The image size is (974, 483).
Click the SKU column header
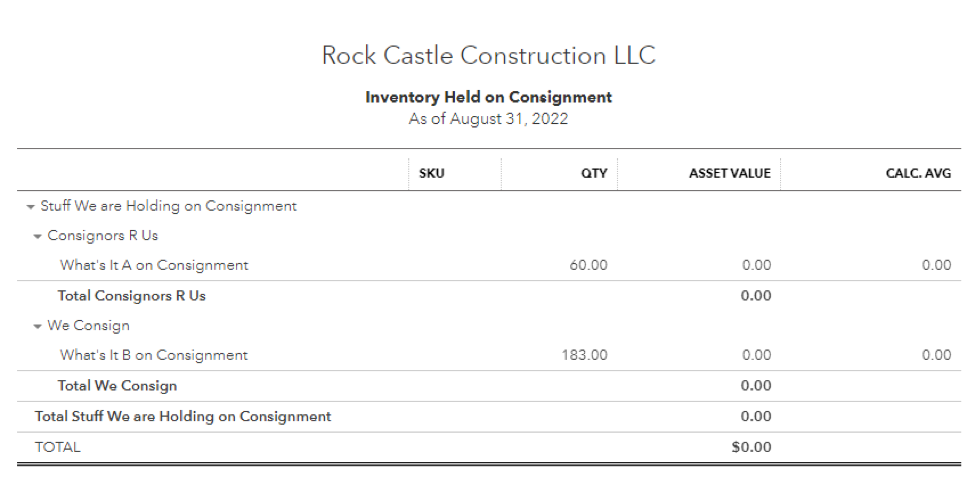tap(432, 173)
